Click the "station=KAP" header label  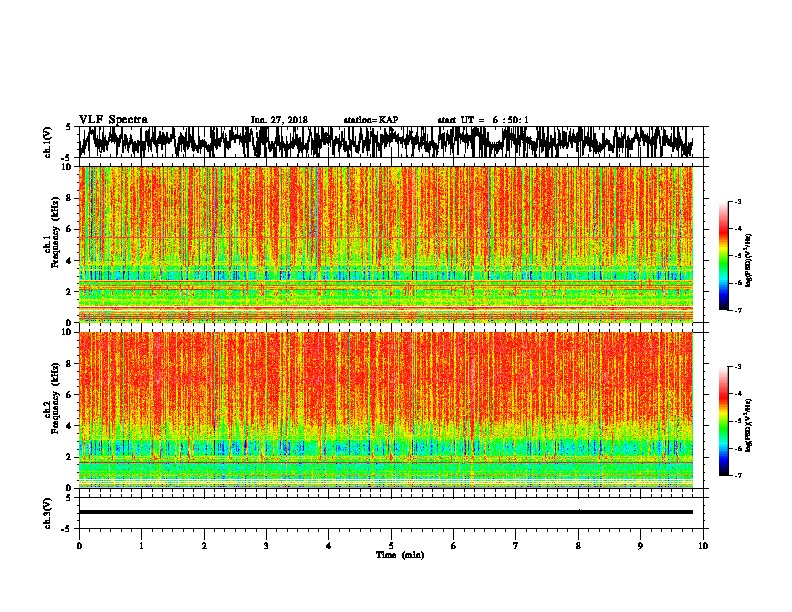tap(371, 120)
